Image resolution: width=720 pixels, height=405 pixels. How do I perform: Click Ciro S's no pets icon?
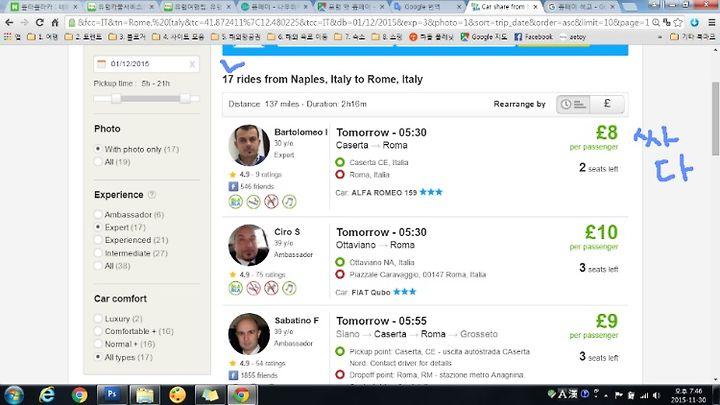point(271,288)
